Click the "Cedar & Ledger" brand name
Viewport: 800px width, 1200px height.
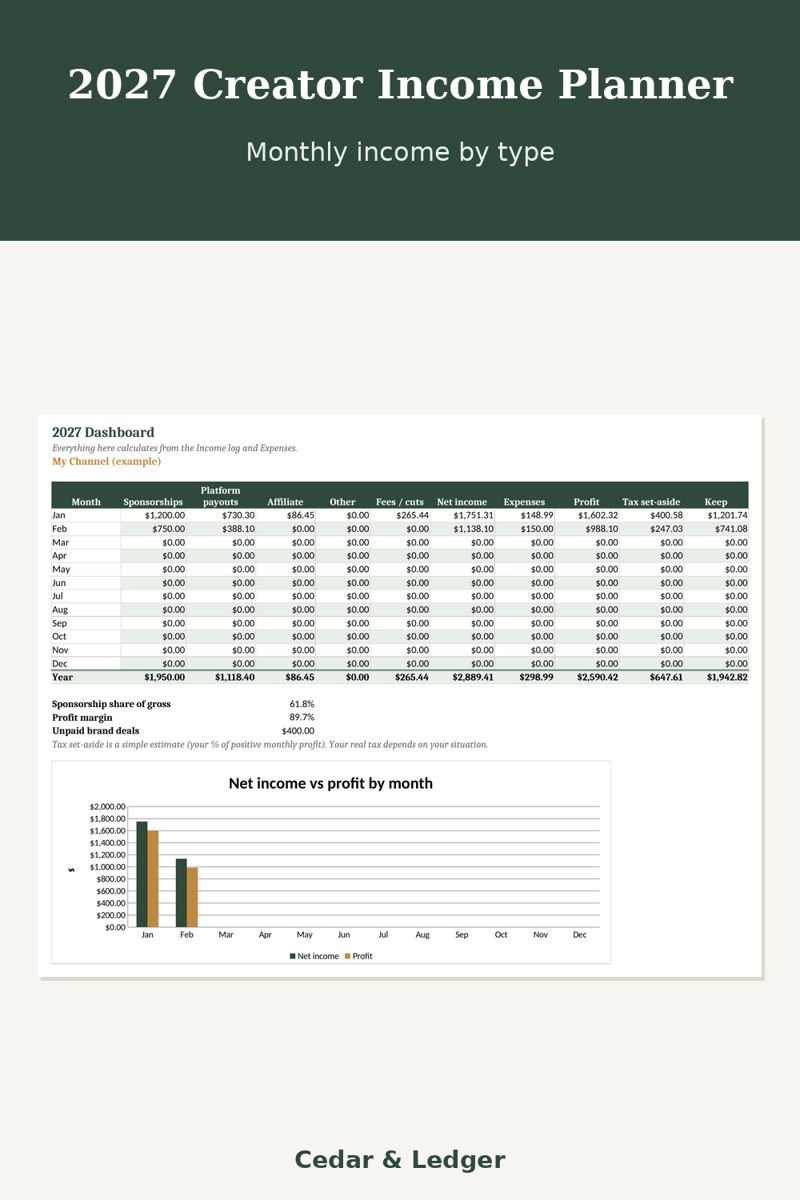pyautogui.click(x=400, y=1160)
